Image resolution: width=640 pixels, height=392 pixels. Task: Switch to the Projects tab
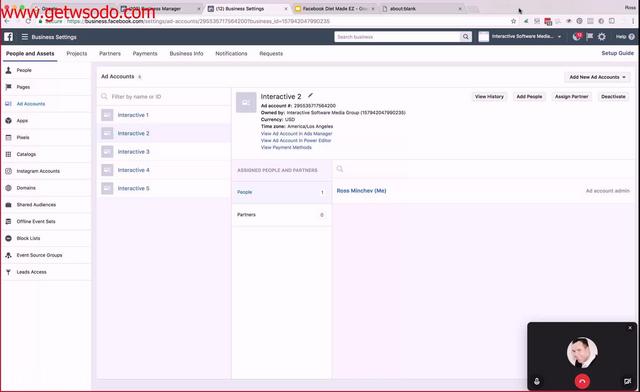[77, 53]
